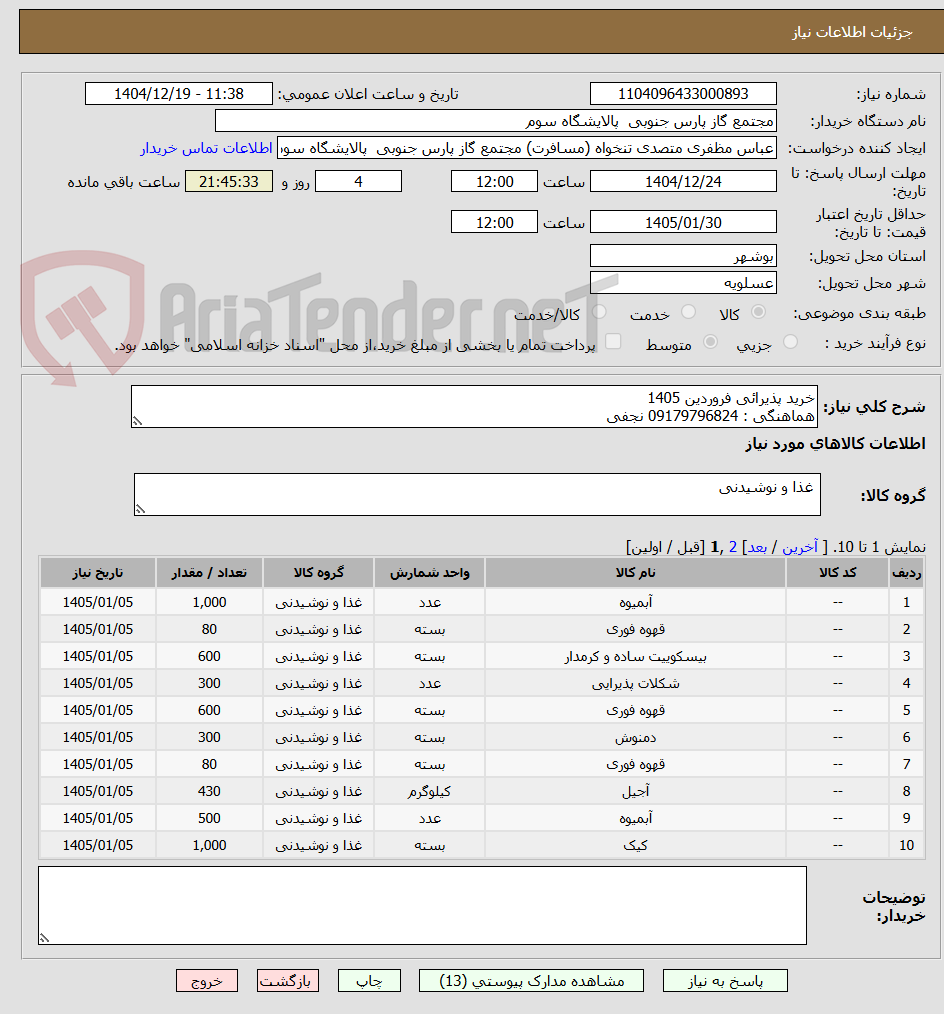Click the goods group box غذا و نوشیدنی
Image resolution: width=944 pixels, height=1014 pixels.
[477, 495]
